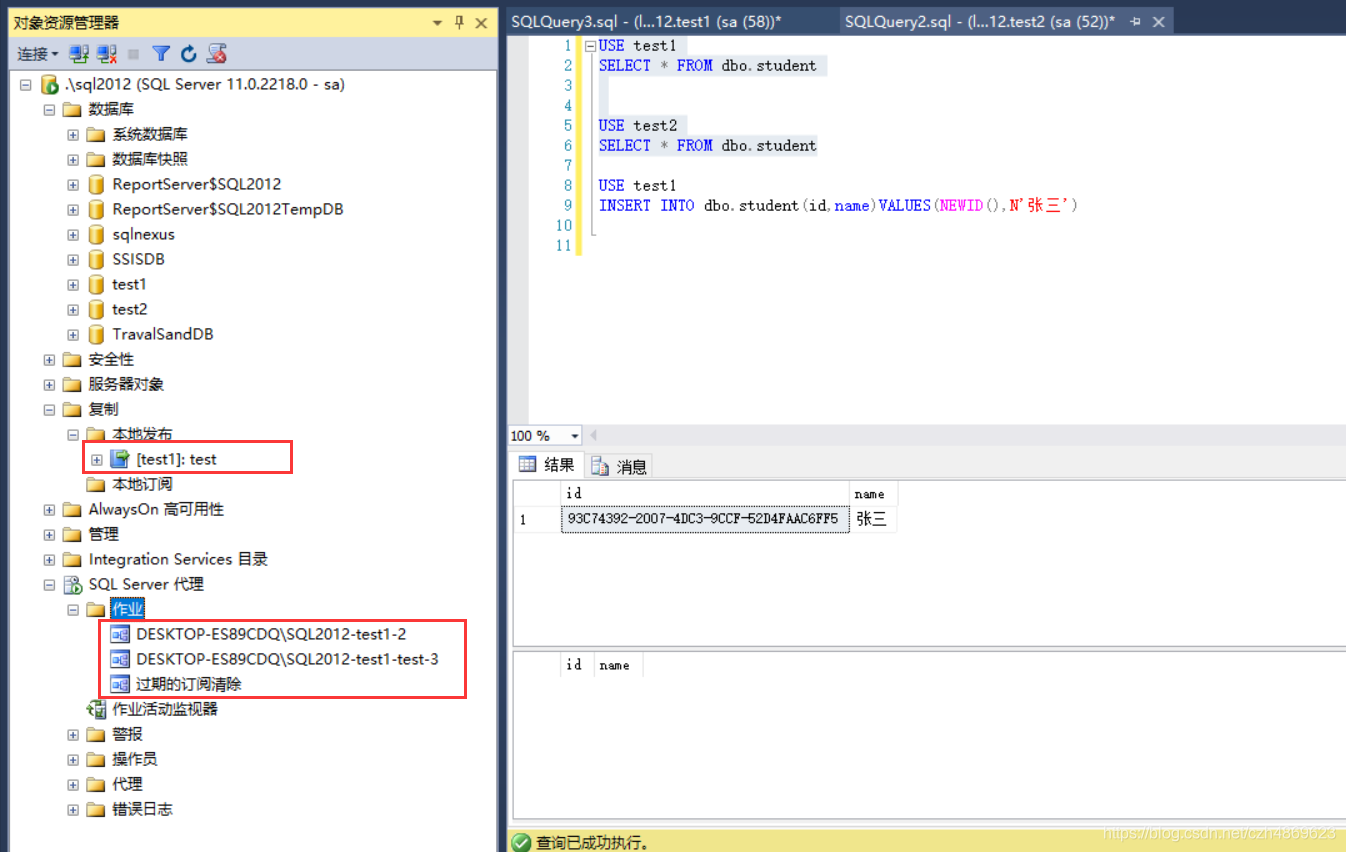The width and height of the screenshot is (1346, 852).
Task: Select job icon for DESKTOP-ES89CDQ\SQL2012-test1-2
Action: [120, 635]
